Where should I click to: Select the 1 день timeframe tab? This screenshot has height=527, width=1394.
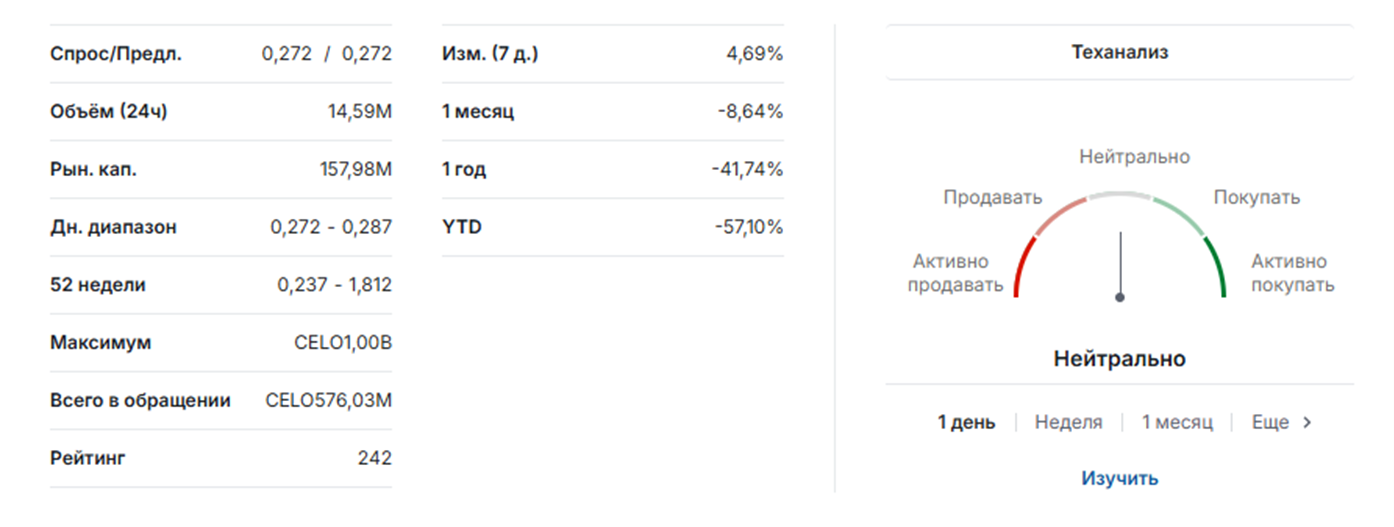click(x=966, y=422)
